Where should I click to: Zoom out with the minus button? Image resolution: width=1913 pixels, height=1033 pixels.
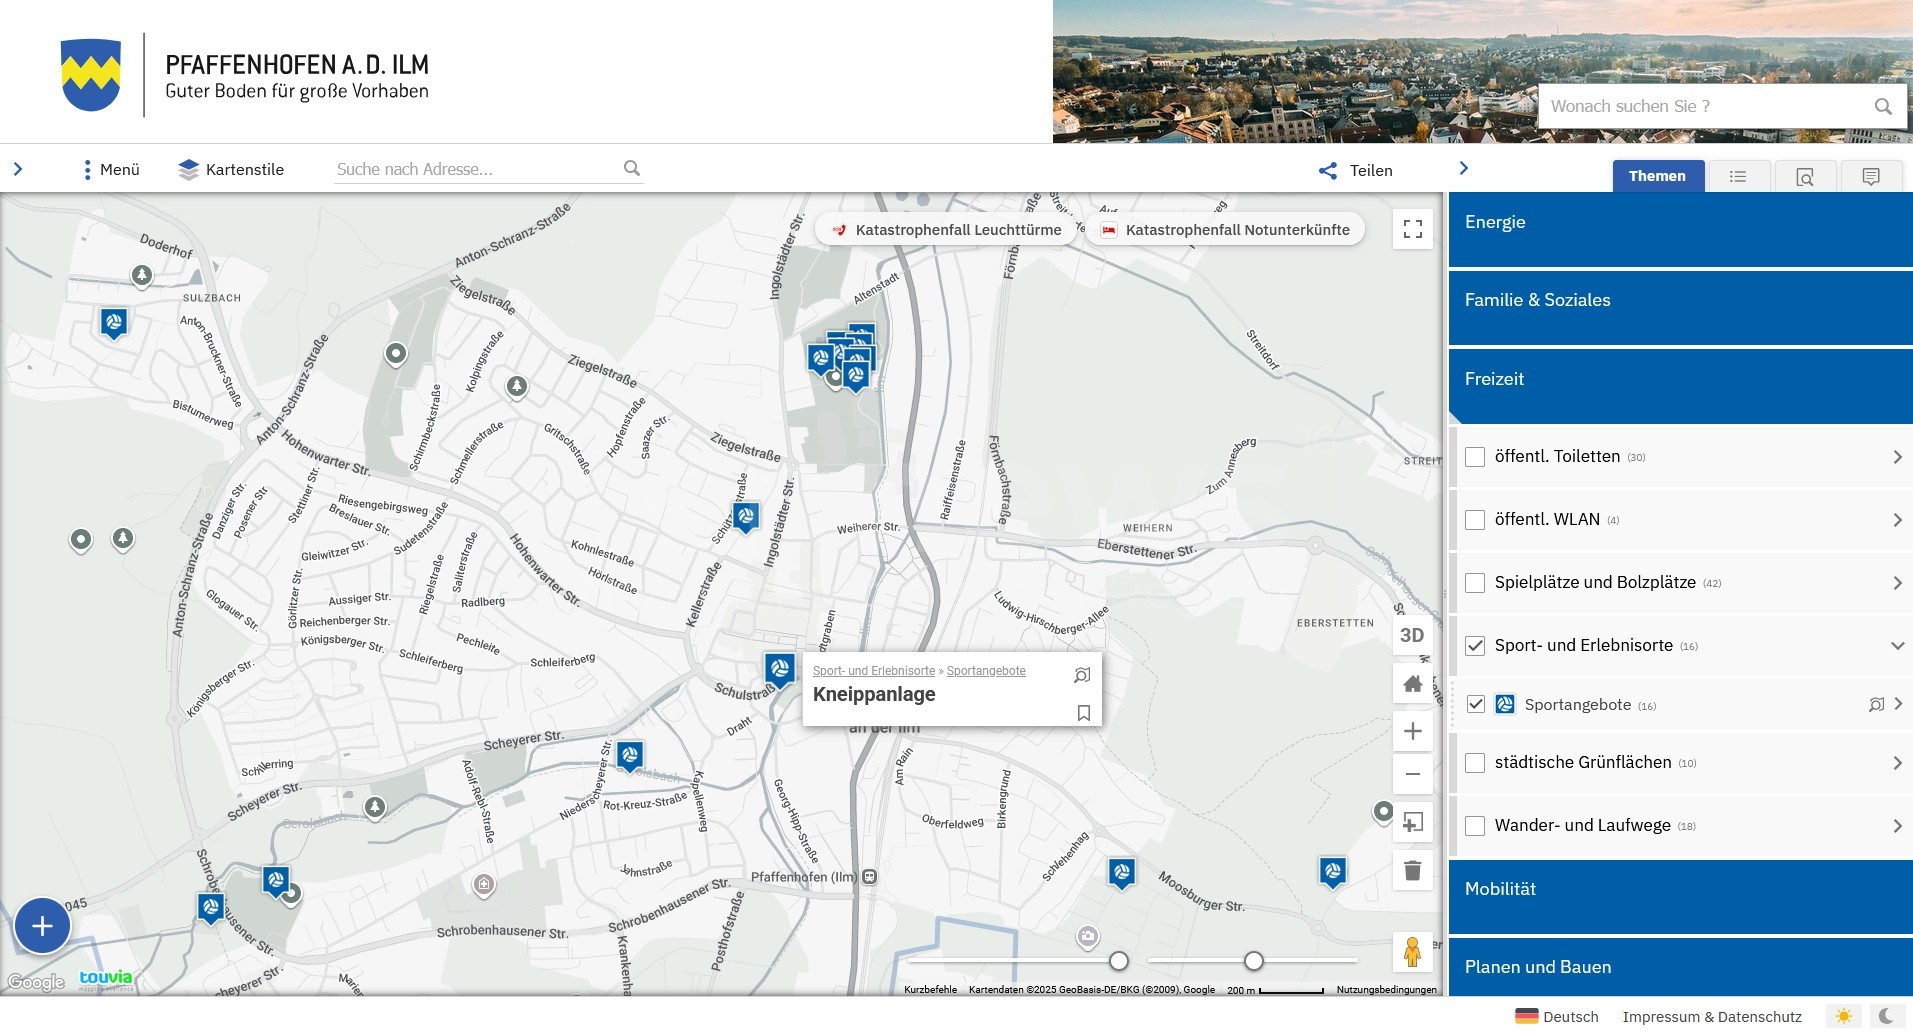pyautogui.click(x=1412, y=774)
